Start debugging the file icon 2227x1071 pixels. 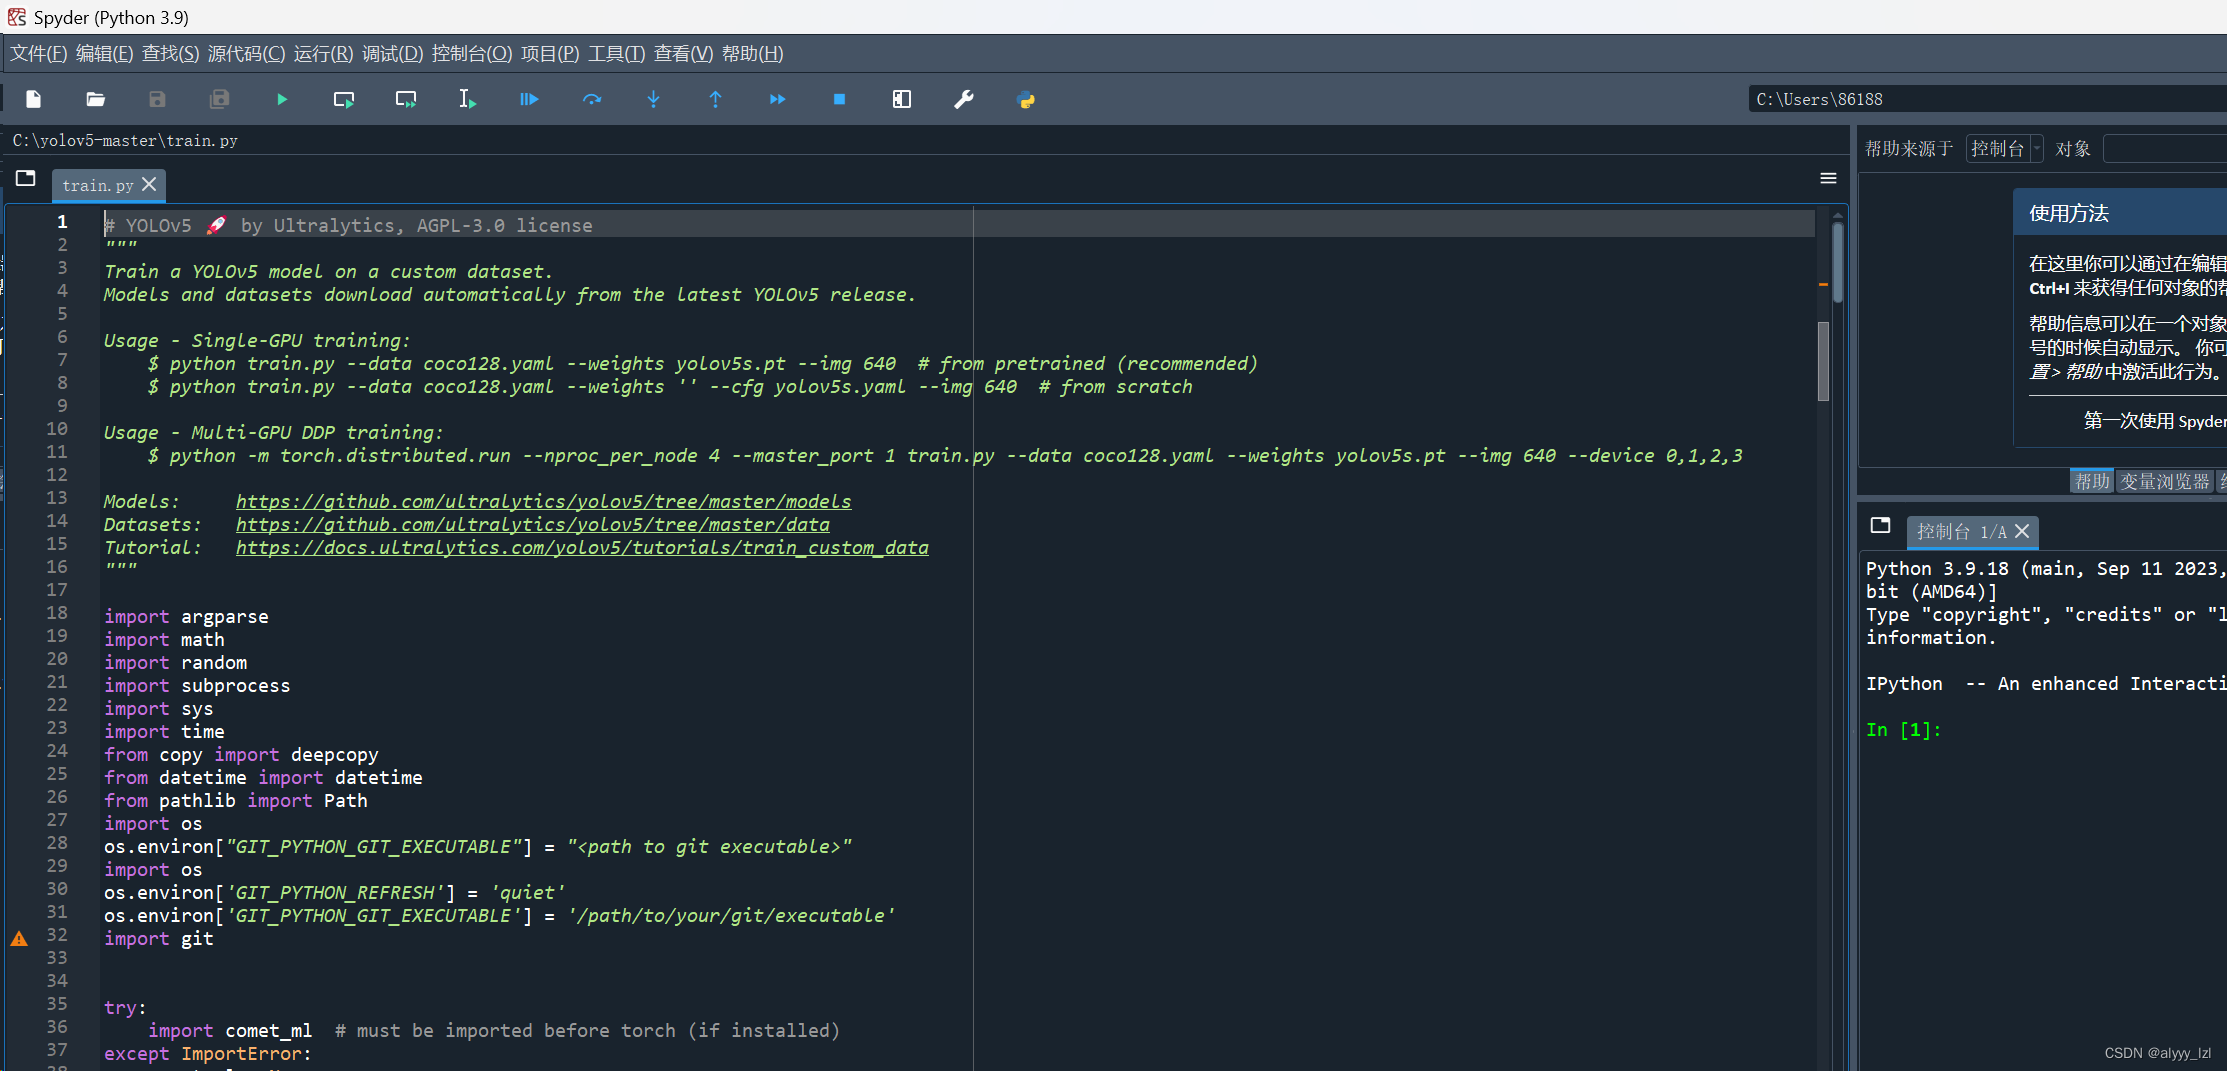[530, 99]
